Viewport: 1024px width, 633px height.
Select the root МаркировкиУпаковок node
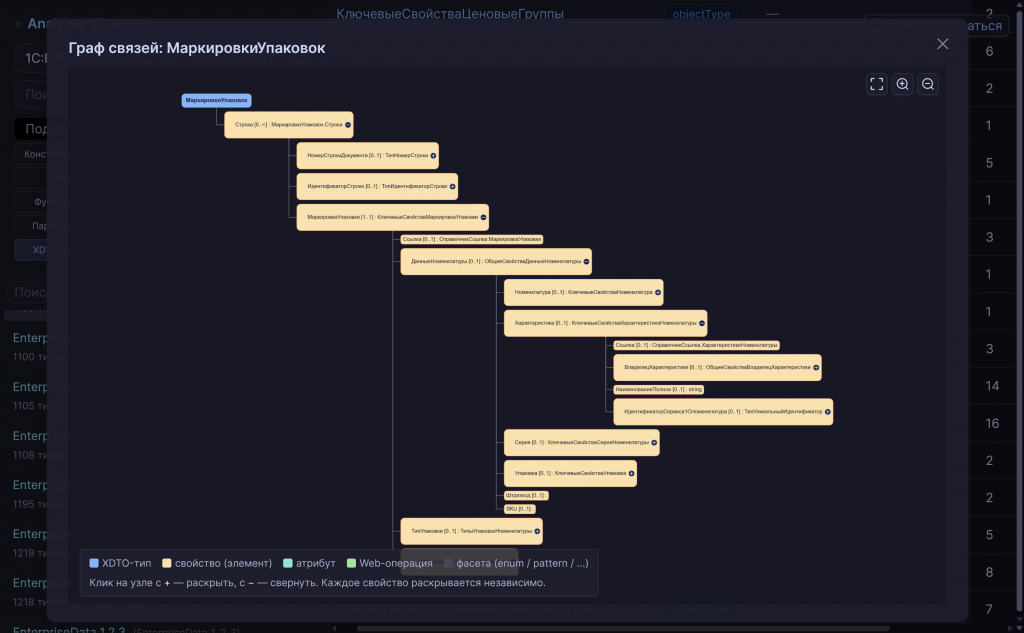[216, 100]
